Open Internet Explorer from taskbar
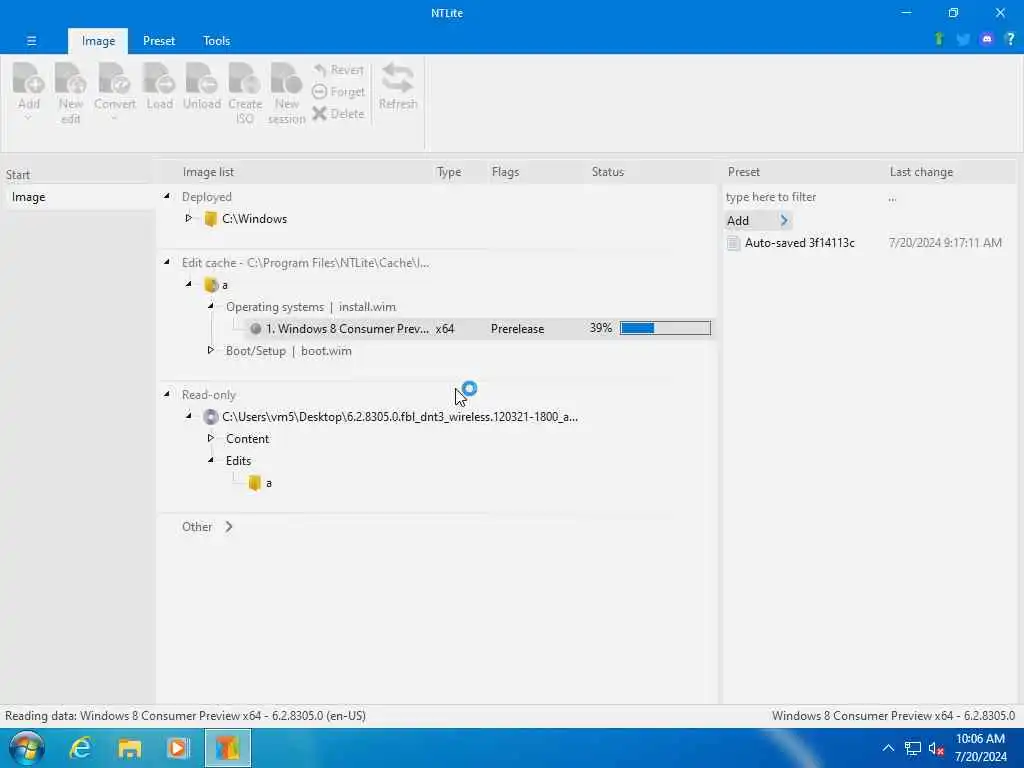Screen dimensions: 1024x768 80,748
